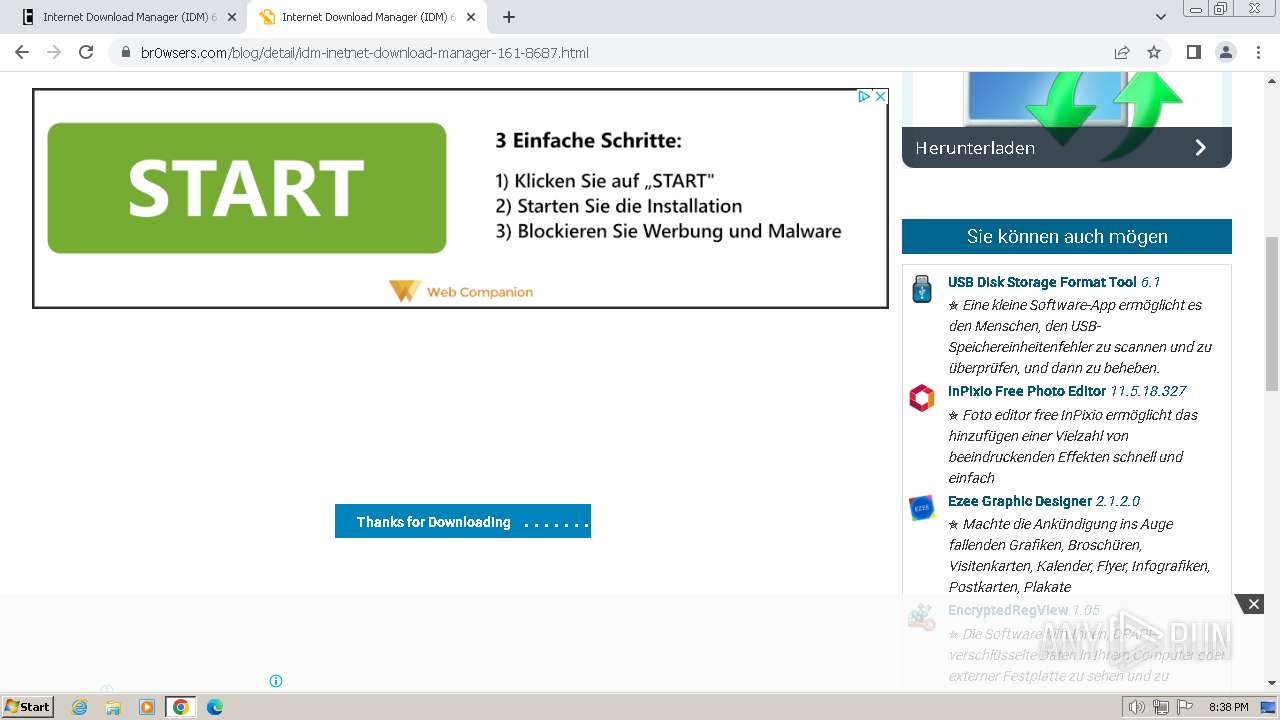Click the 8:38 PM clock
Image resolution: width=1280 pixels, height=720 pixels.
point(1228,707)
